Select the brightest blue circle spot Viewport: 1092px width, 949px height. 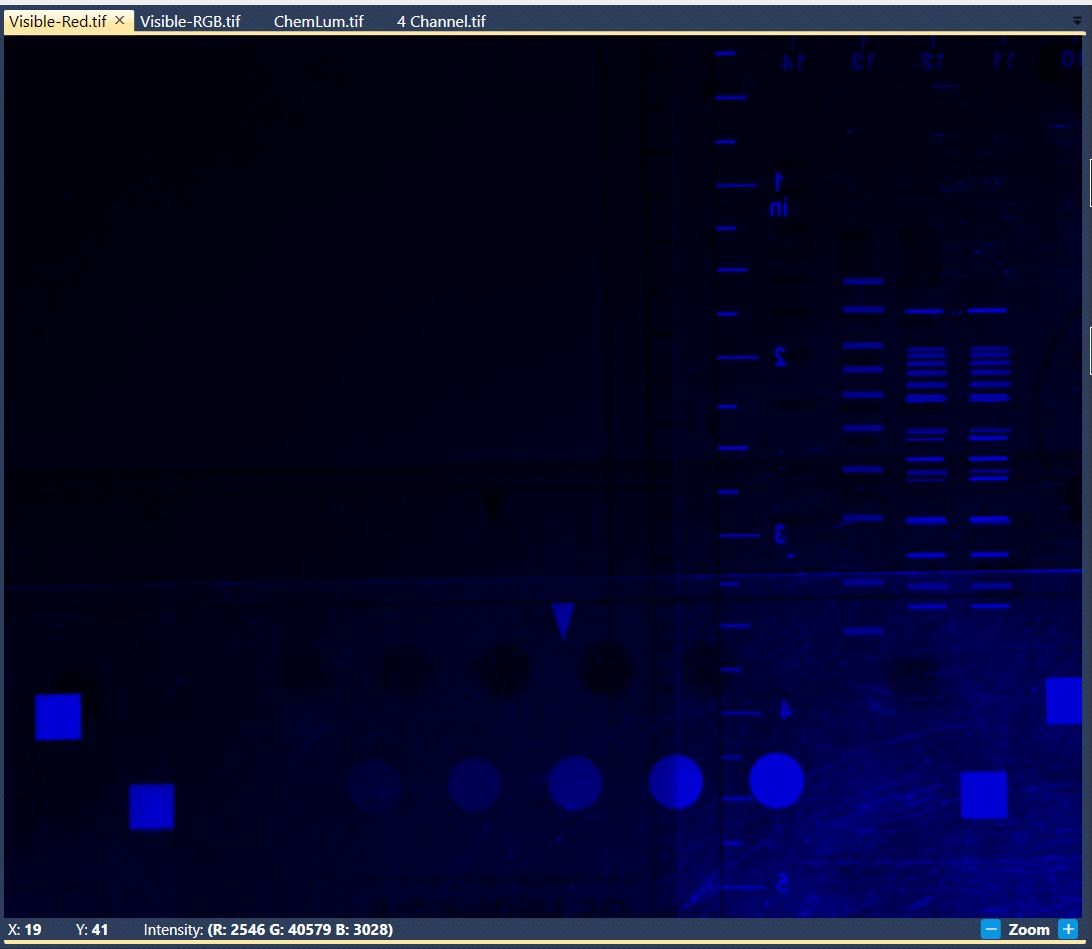click(777, 781)
